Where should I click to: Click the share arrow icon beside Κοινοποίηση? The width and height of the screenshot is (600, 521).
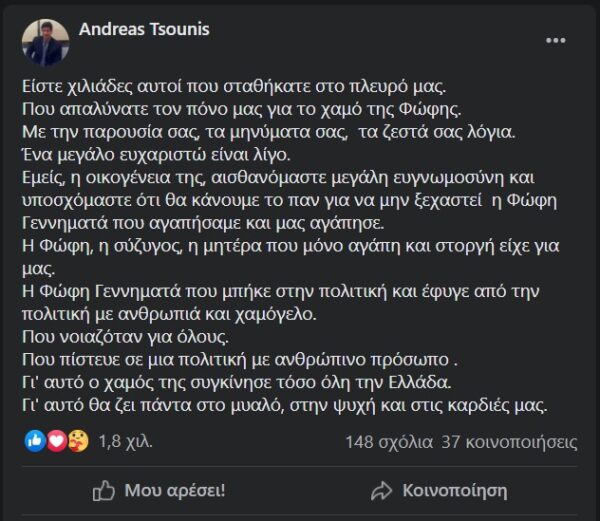pos(381,490)
